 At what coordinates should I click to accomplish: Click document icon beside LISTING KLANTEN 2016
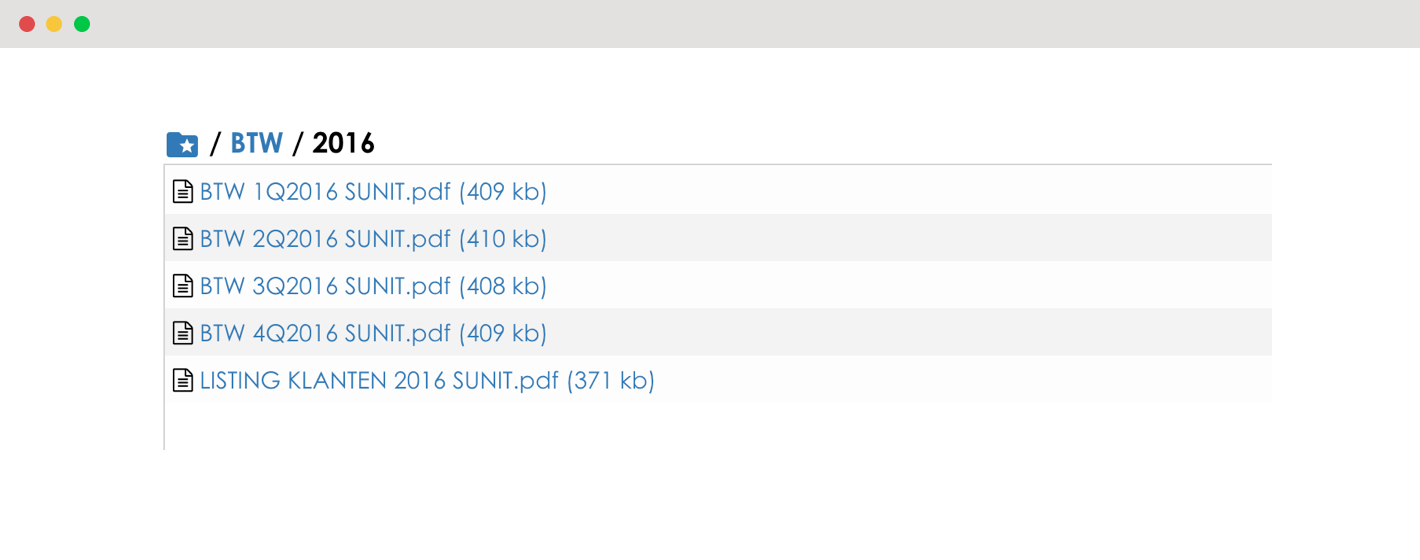pos(183,380)
